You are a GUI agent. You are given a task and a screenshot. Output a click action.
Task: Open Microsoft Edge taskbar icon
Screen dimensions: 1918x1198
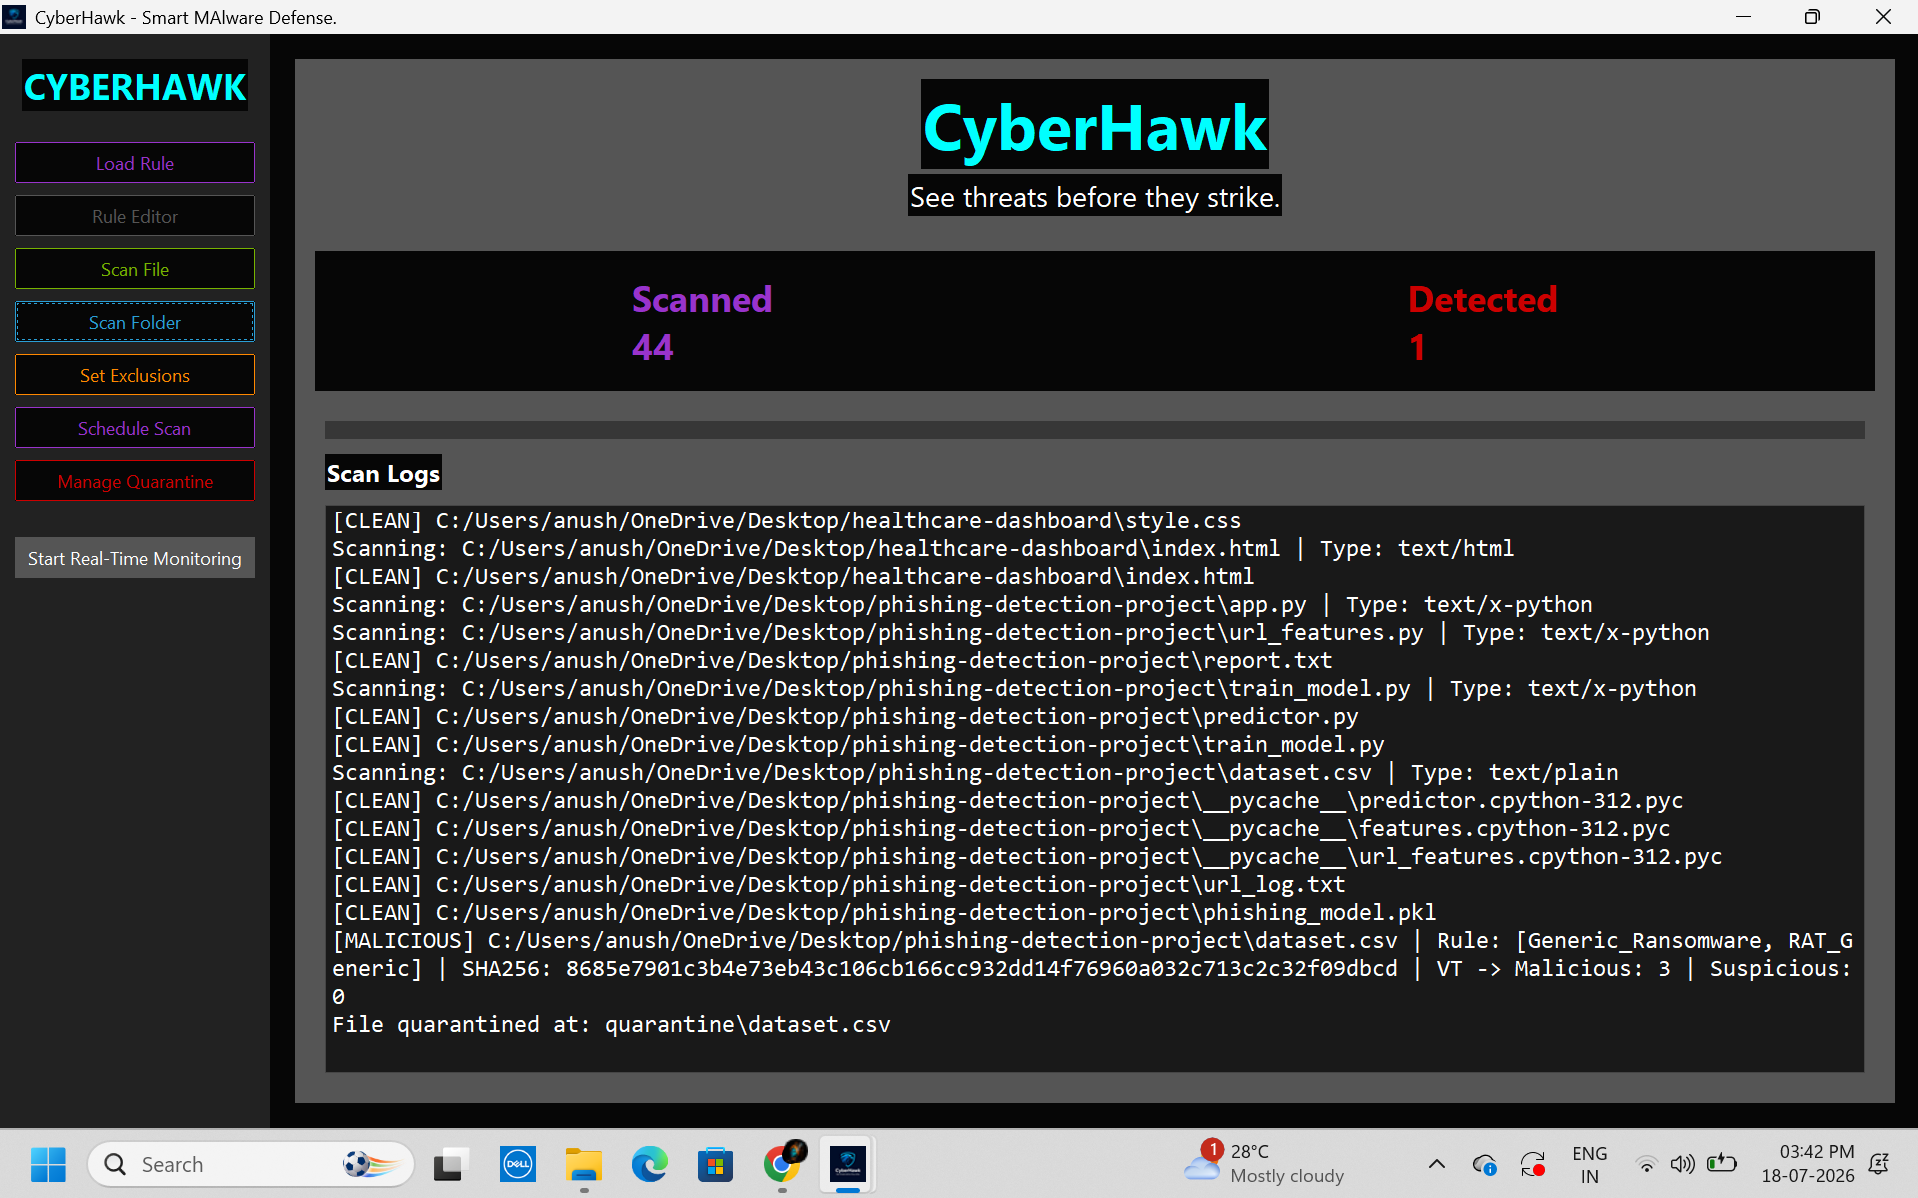[649, 1164]
